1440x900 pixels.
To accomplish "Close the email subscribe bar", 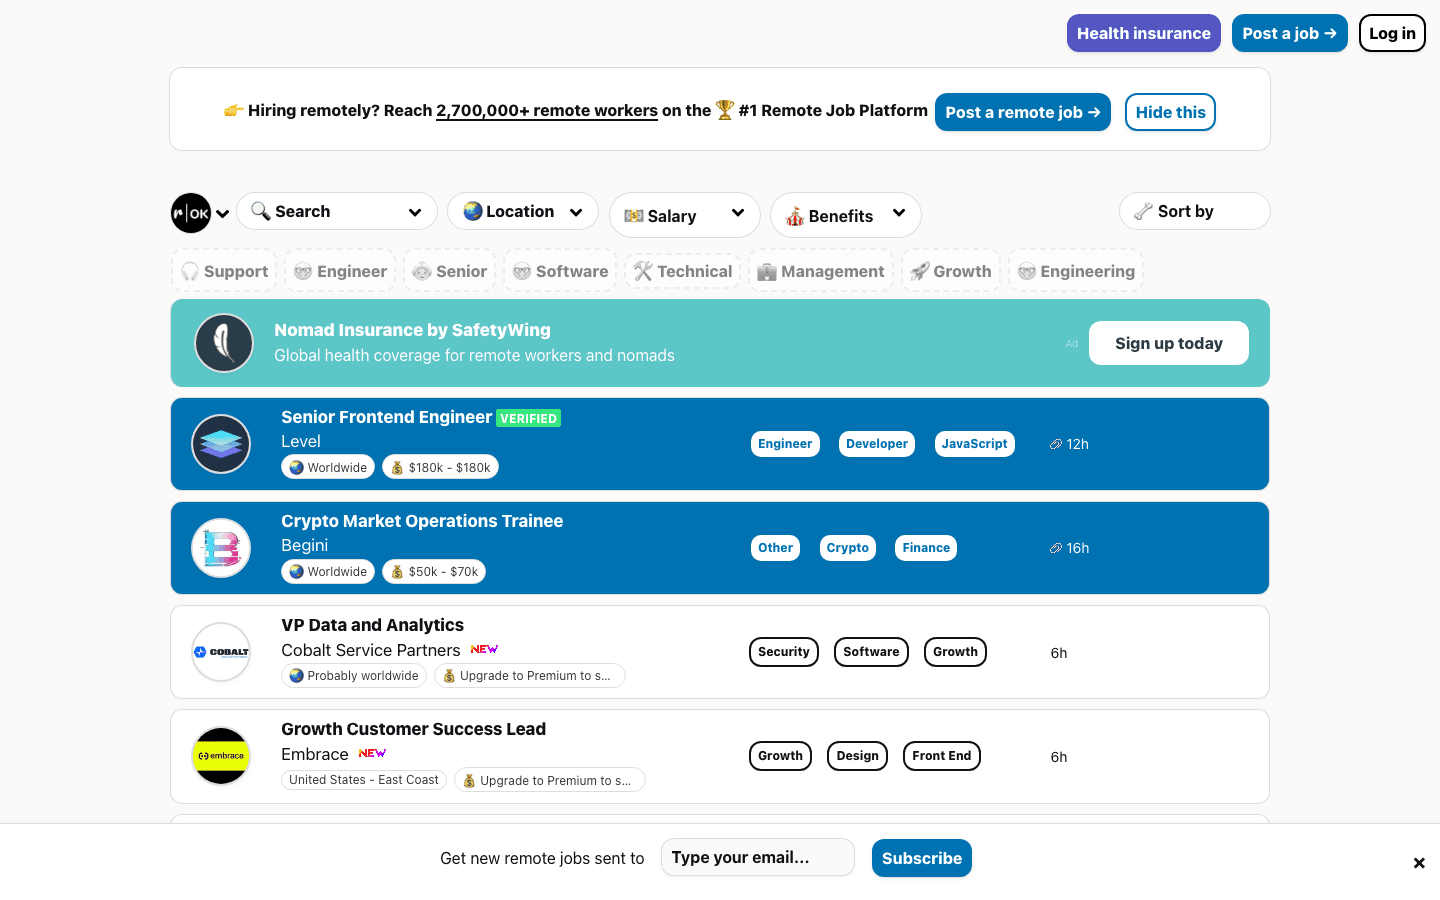I will coord(1418,863).
